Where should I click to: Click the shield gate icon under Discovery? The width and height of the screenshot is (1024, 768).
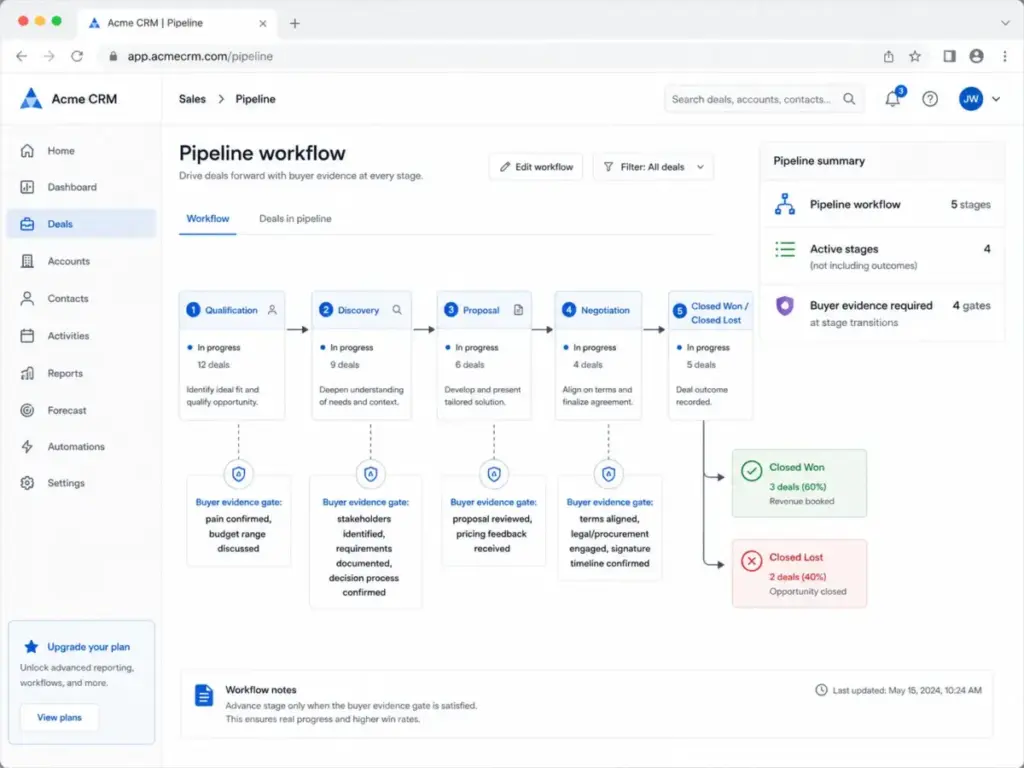pyautogui.click(x=370, y=474)
